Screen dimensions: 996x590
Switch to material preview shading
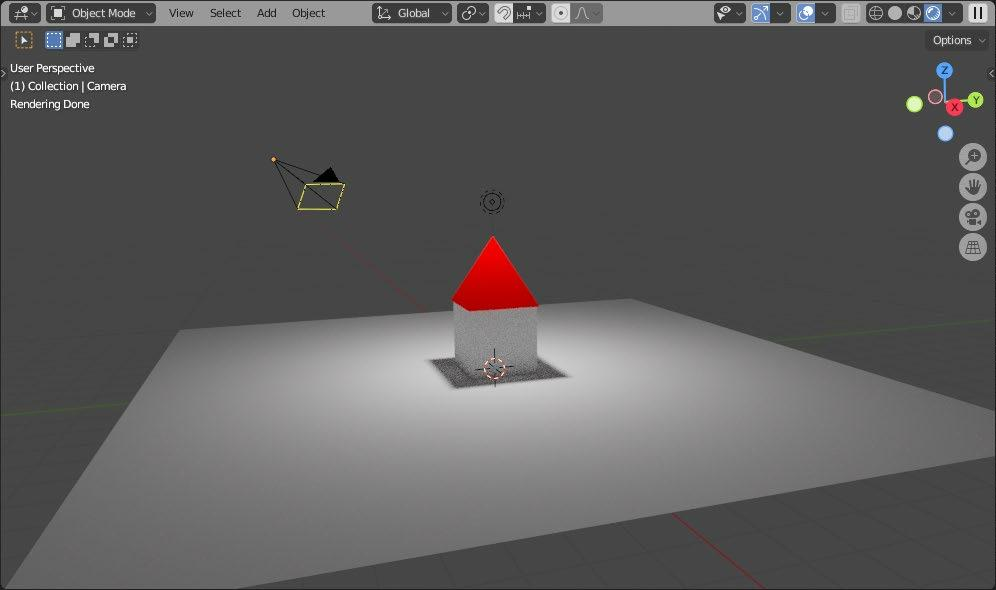point(914,13)
